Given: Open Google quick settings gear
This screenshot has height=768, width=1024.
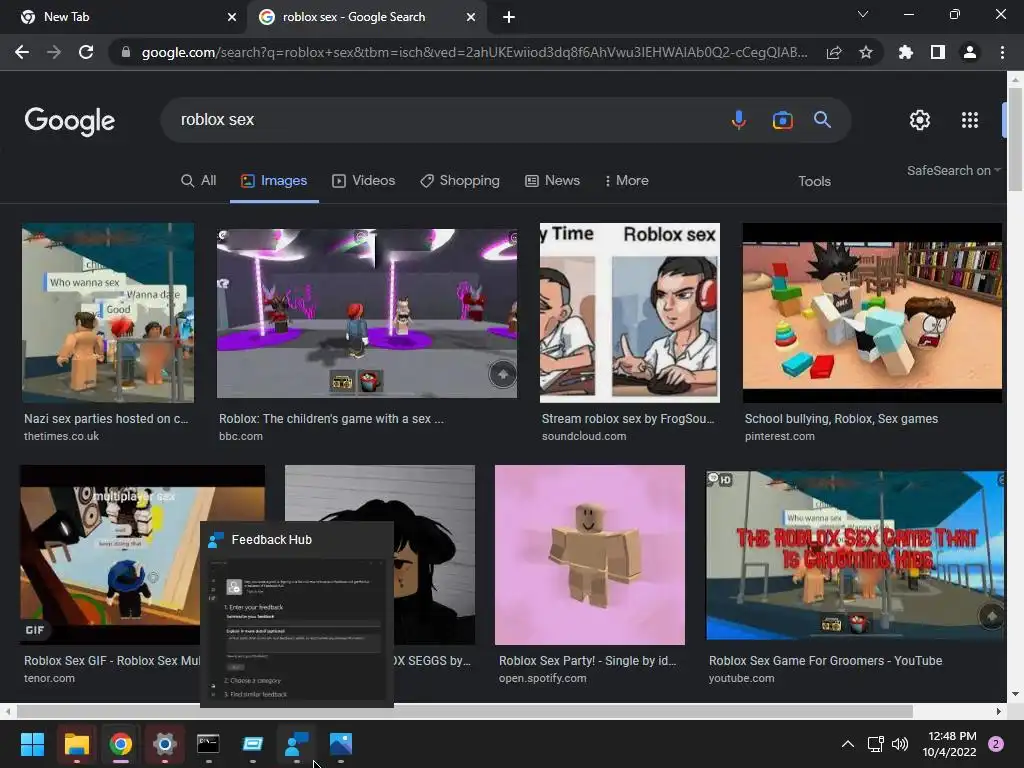Looking at the screenshot, I should coord(920,120).
